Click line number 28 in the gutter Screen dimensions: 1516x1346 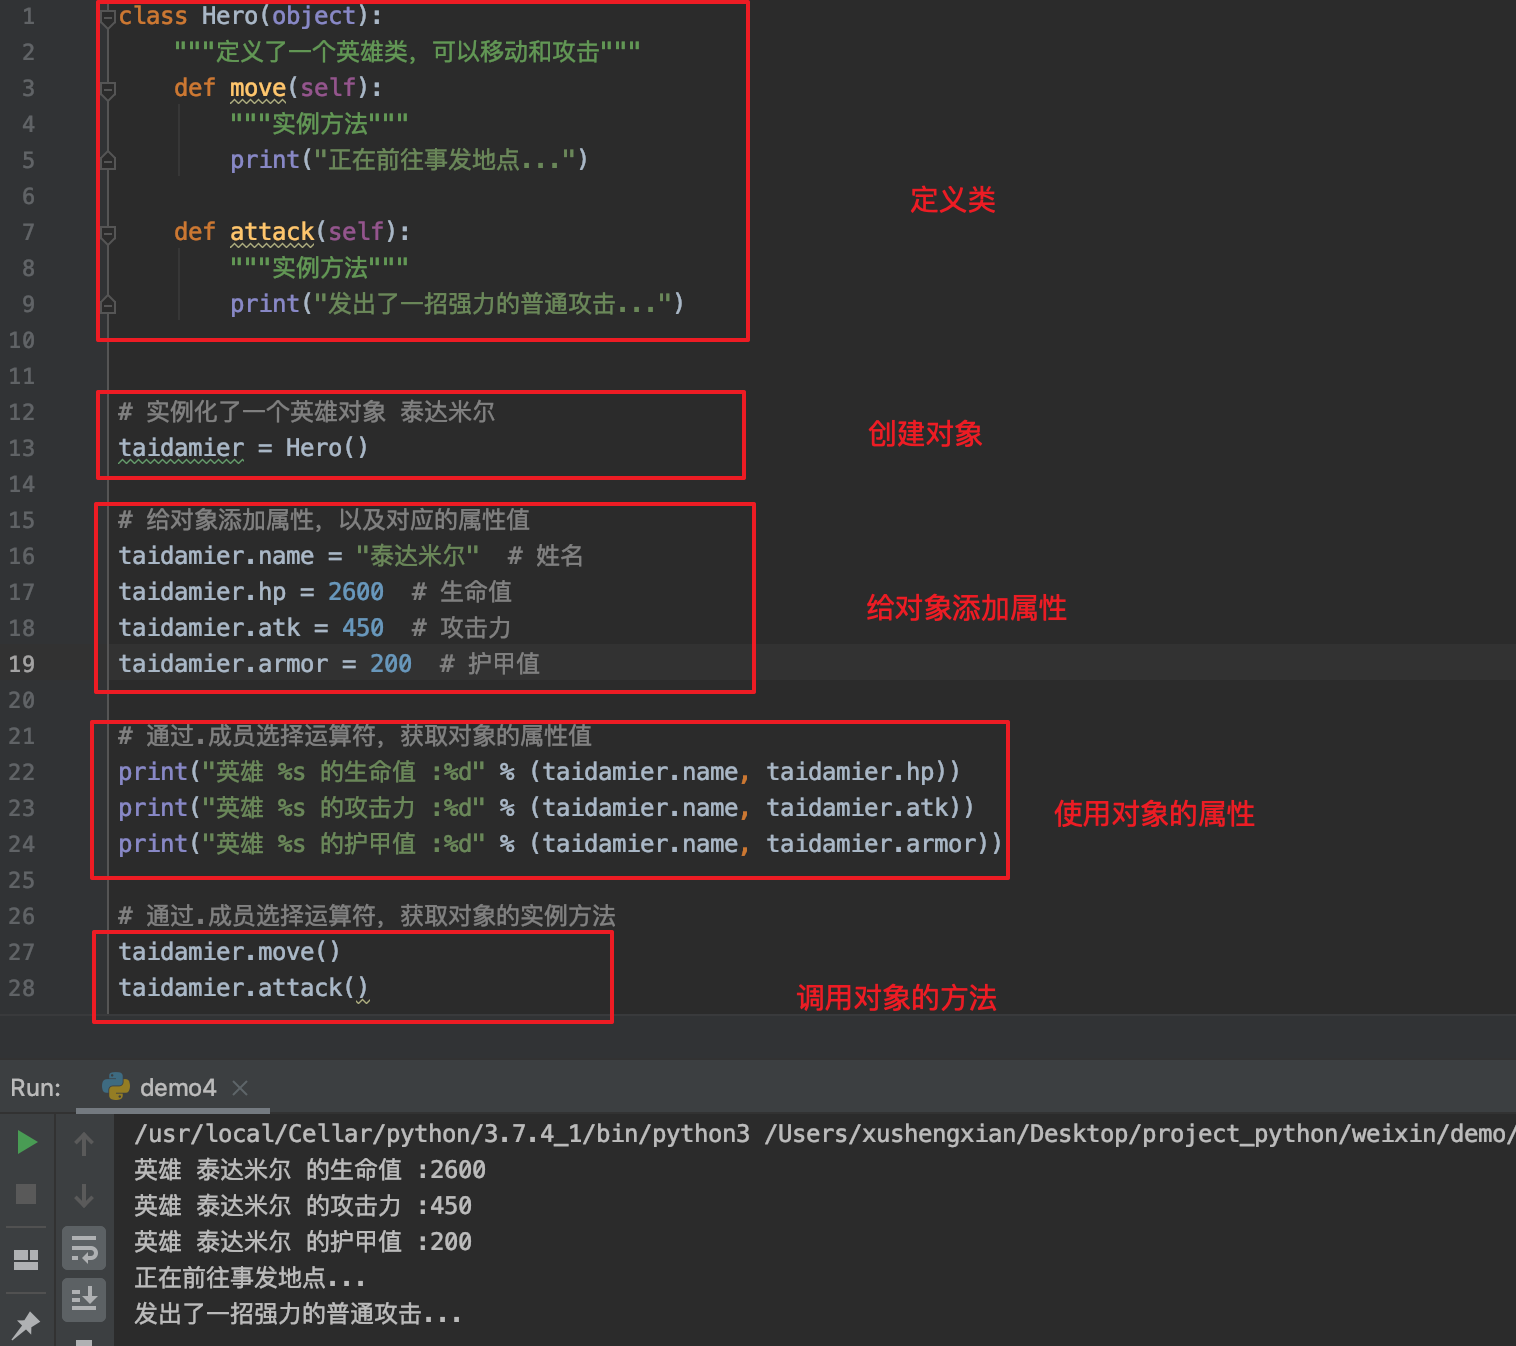tap(22, 988)
